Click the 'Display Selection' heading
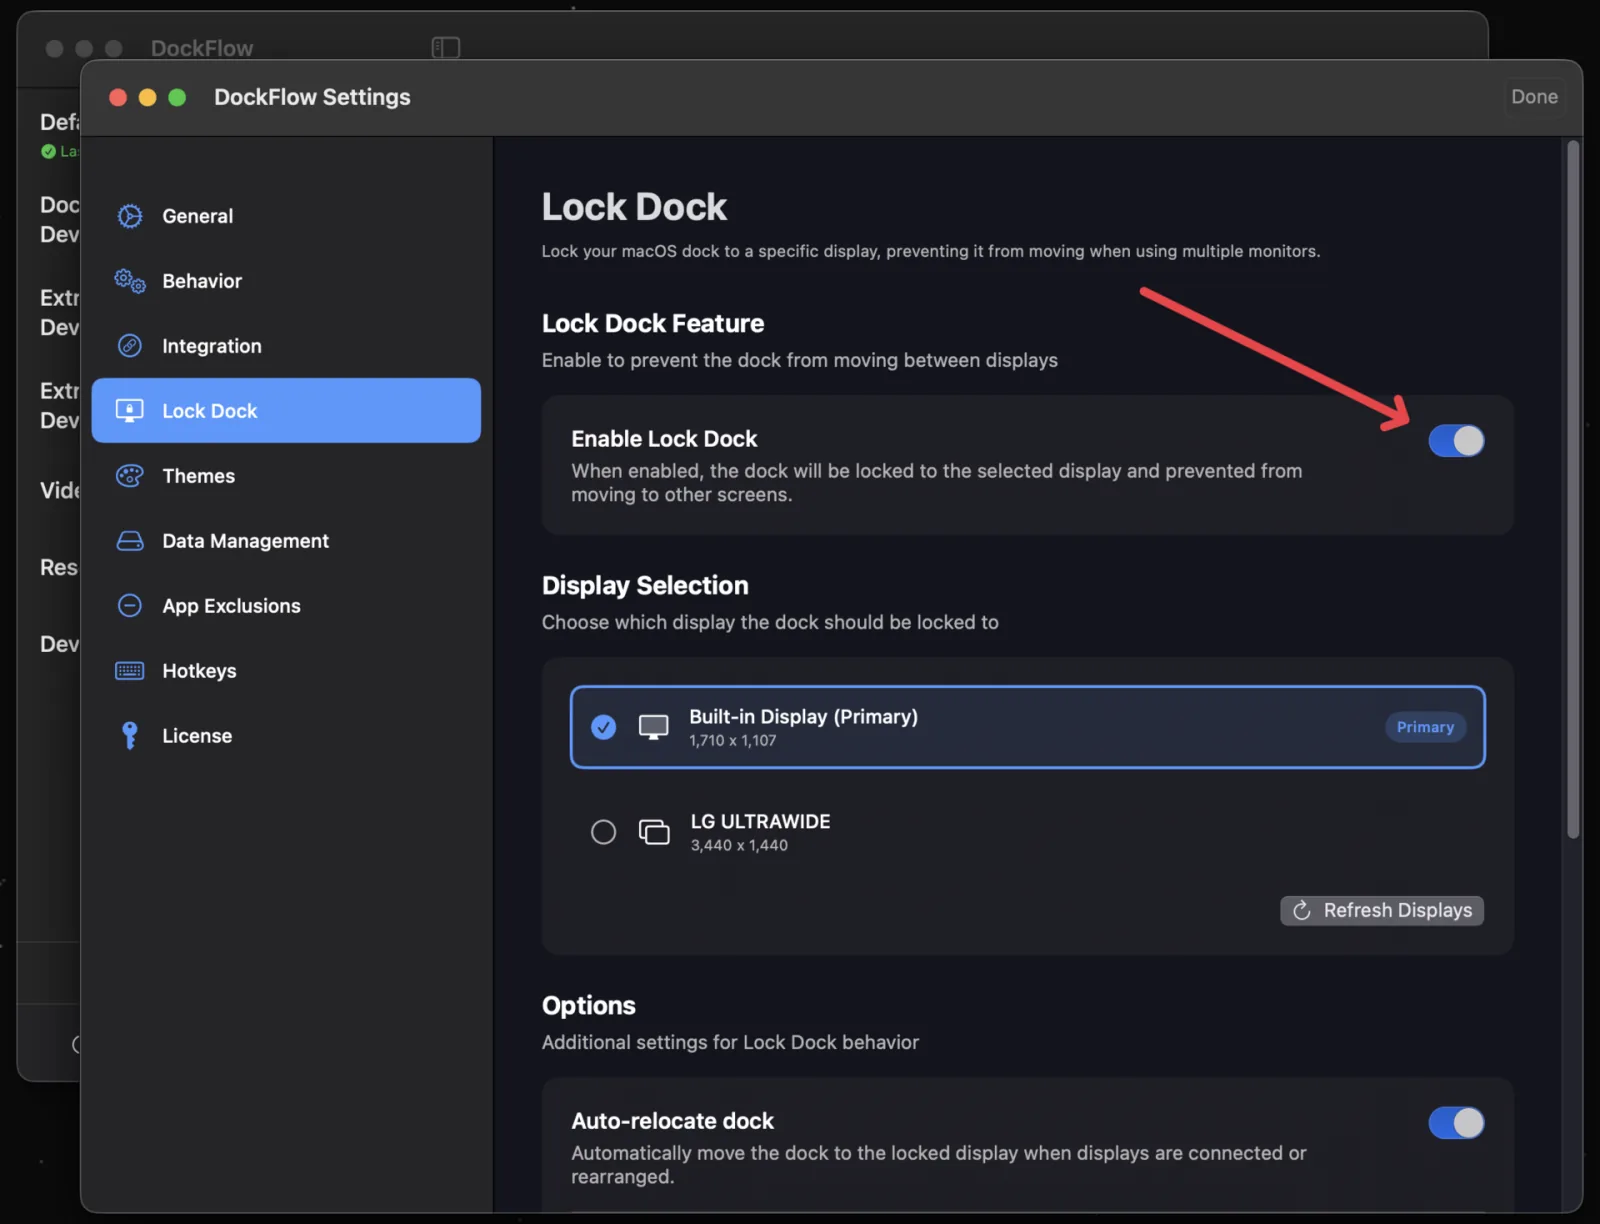The height and width of the screenshot is (1224, 1600). [645, 586]
